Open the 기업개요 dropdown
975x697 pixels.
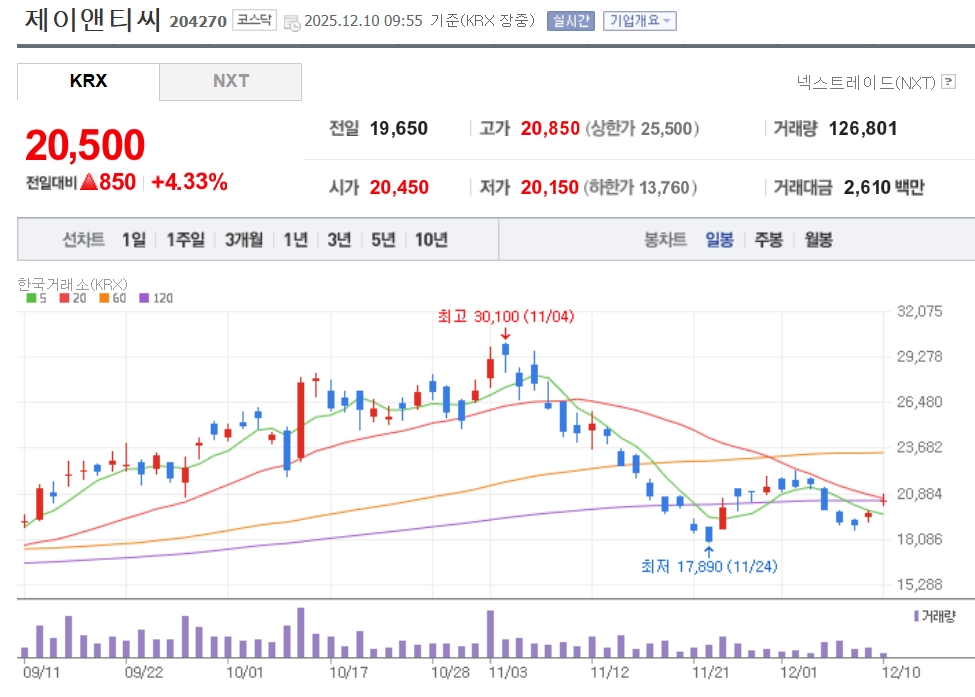639,21
